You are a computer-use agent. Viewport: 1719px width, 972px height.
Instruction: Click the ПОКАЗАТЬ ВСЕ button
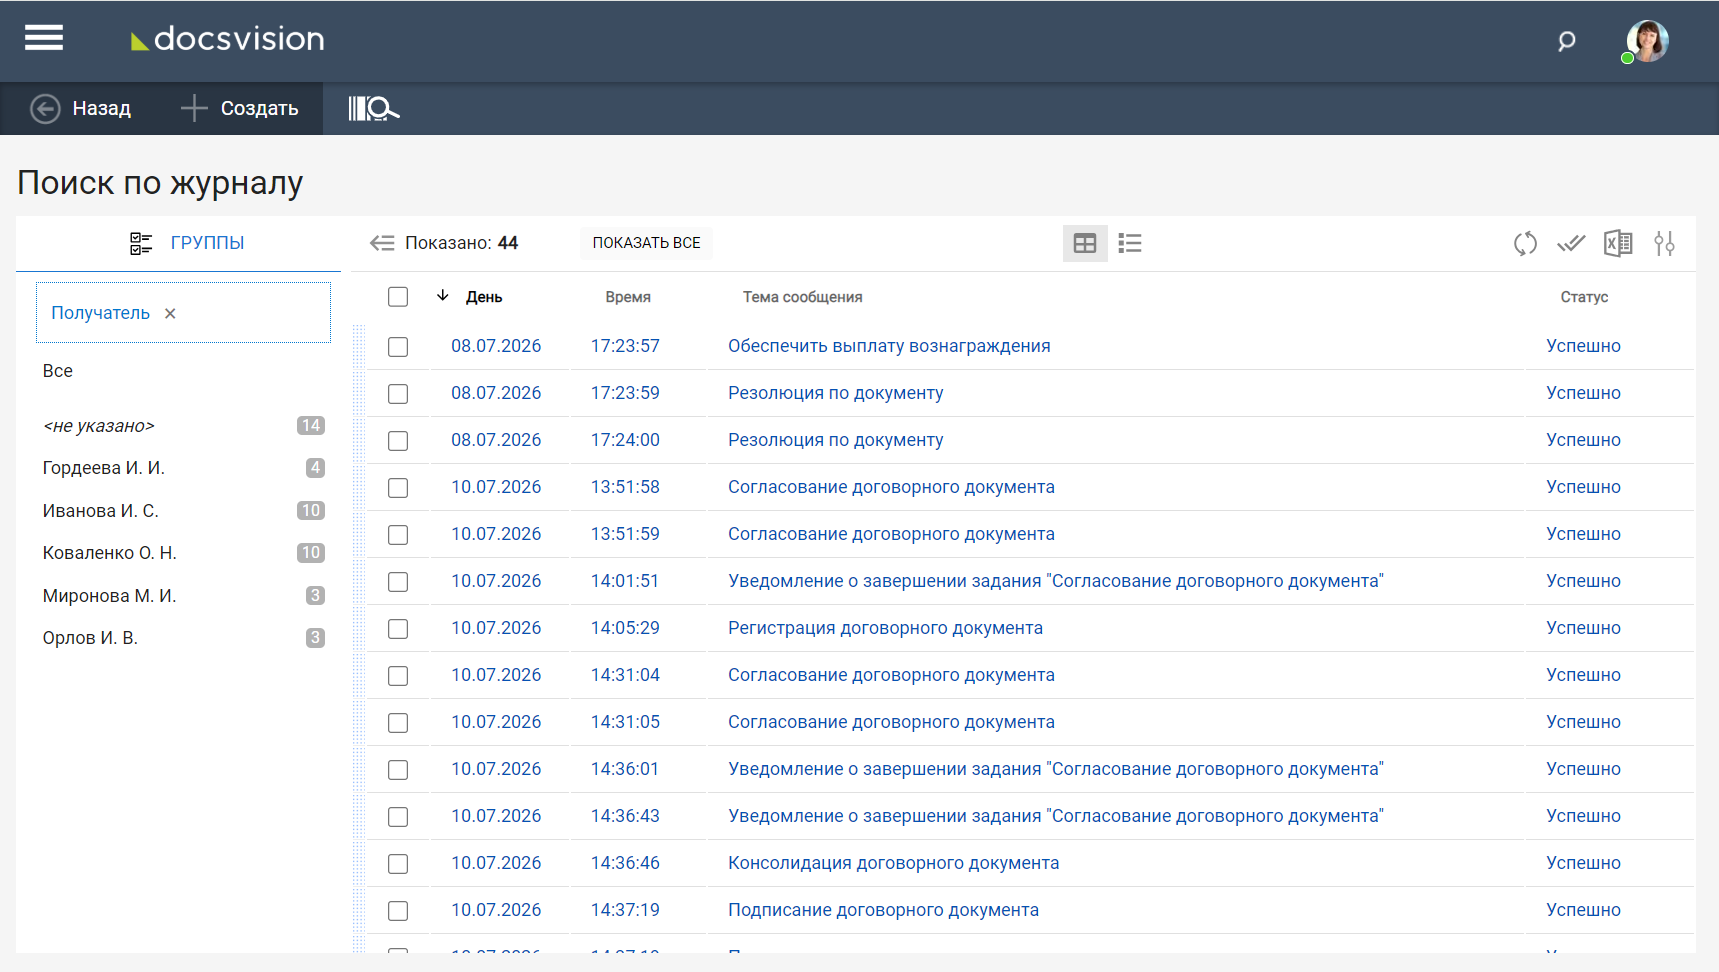646,243
